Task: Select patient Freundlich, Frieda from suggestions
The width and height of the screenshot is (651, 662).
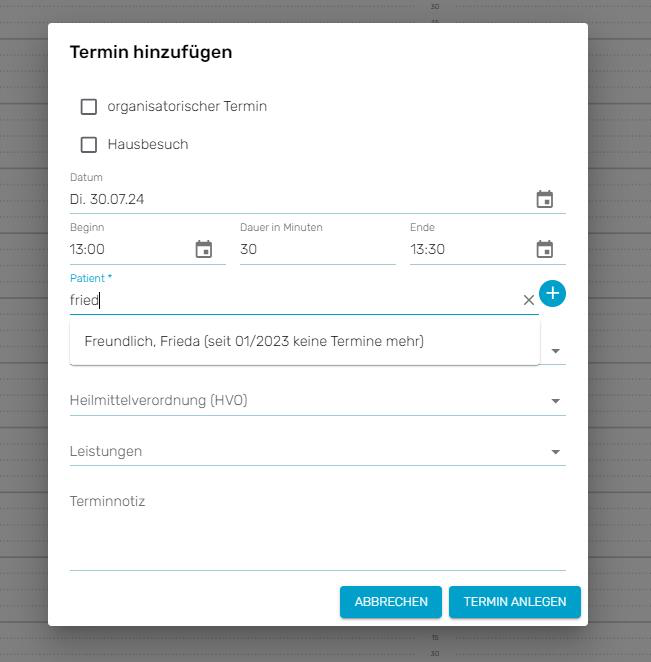Action: tap(305, 341)
